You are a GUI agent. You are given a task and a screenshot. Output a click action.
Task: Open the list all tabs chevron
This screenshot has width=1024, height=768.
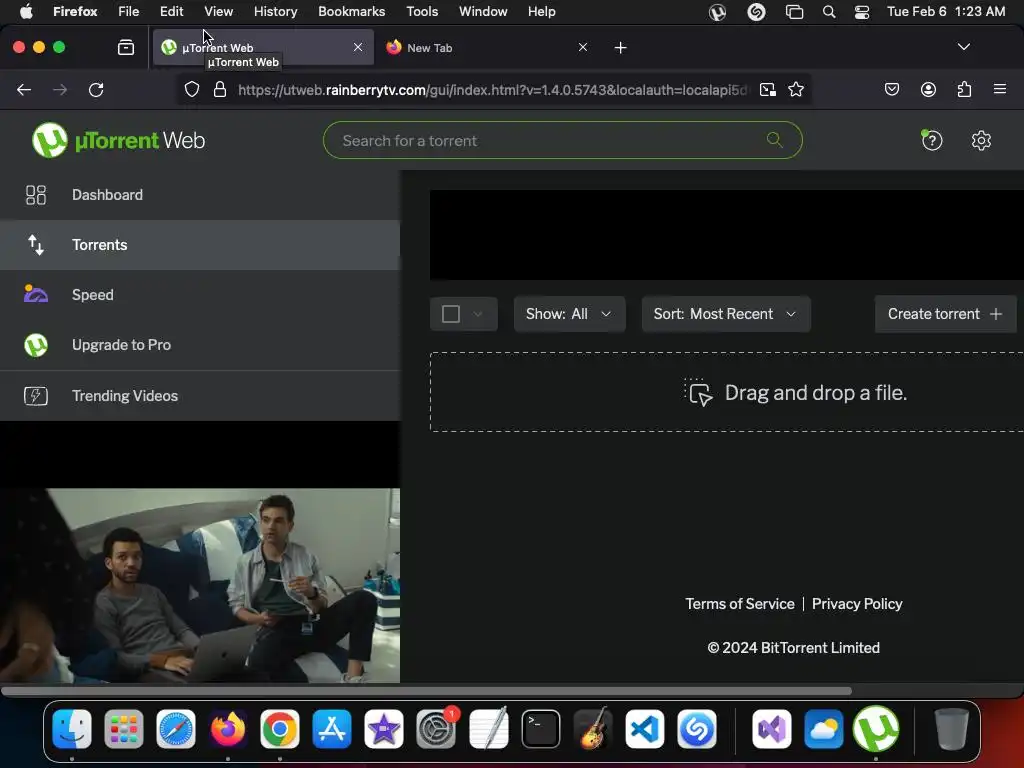click(963, 47)
